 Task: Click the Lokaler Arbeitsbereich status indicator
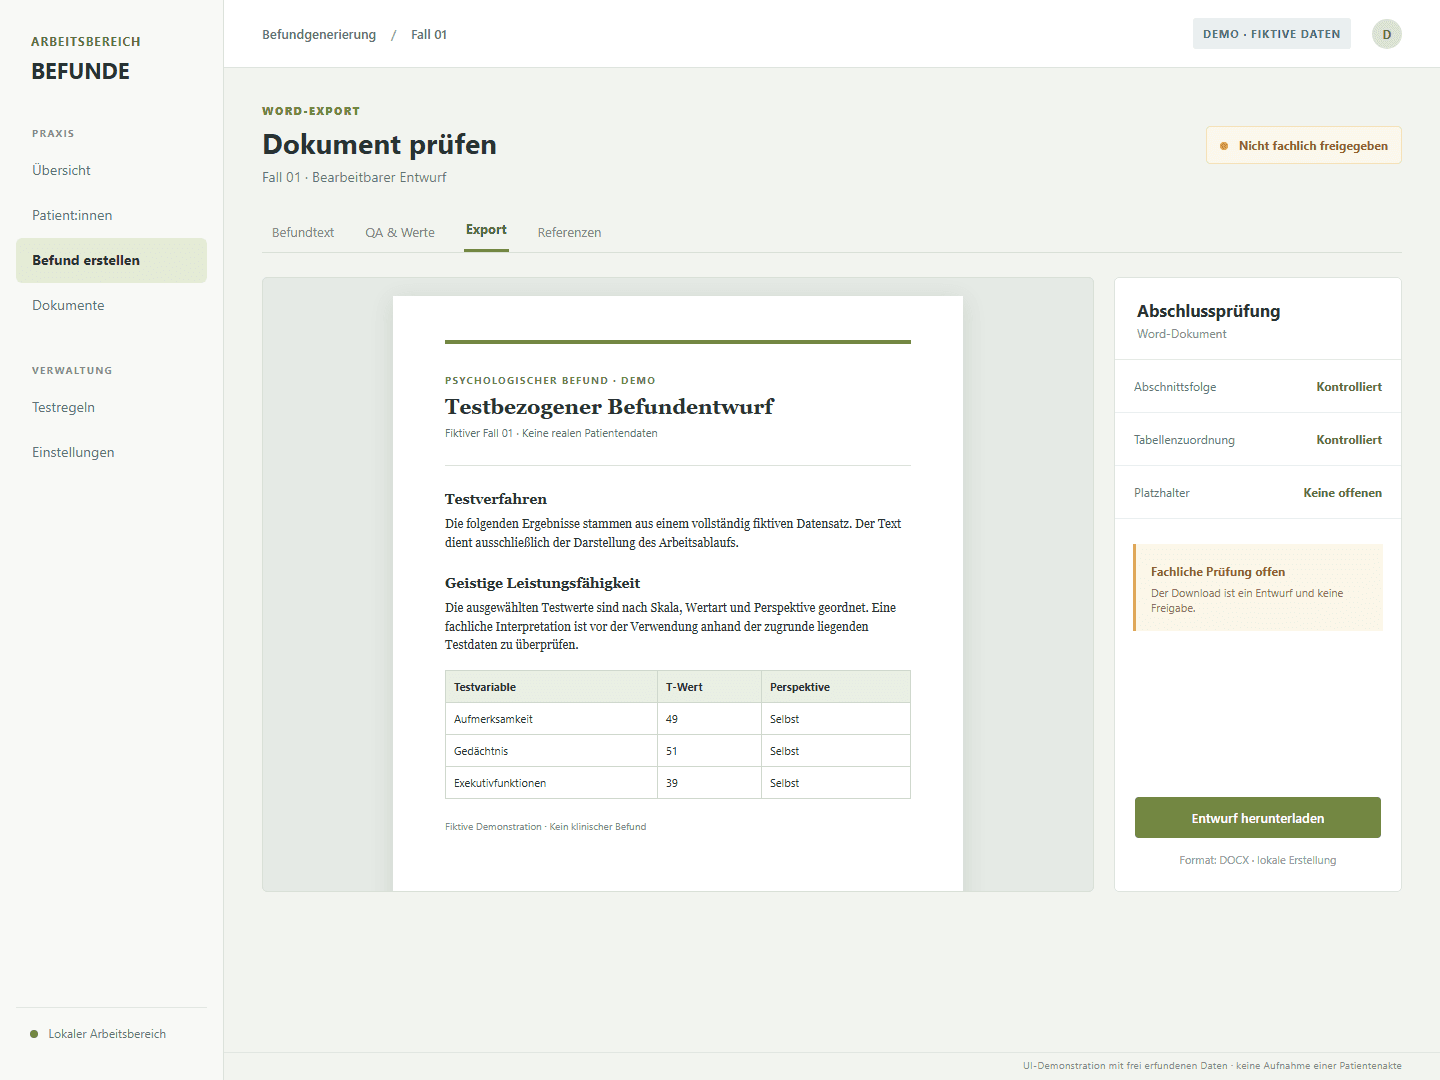click(x=98, y=1034)
